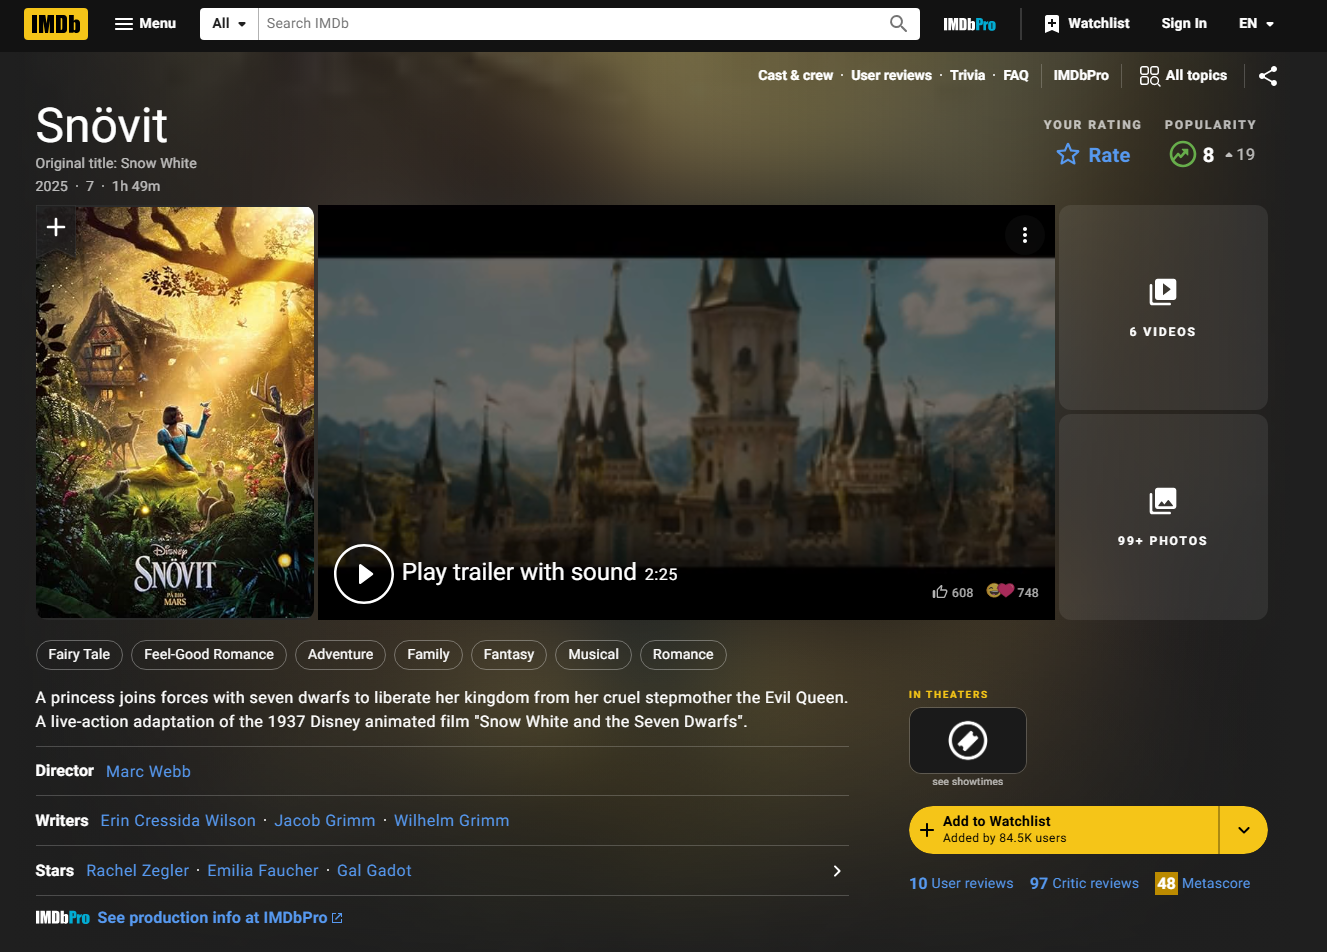This screenshot has height=952, width=1327.
Task: Like the trailer with the thumbs up
Action: (x=938, y=592)
